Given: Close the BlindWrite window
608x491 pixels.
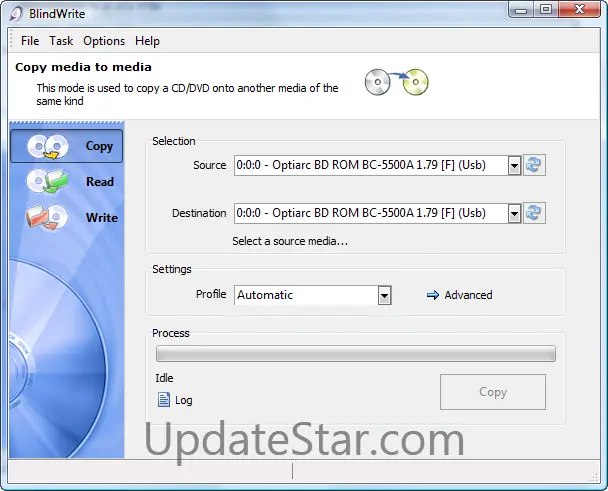Looking at the screenshot, I should (x=579, y=10).
